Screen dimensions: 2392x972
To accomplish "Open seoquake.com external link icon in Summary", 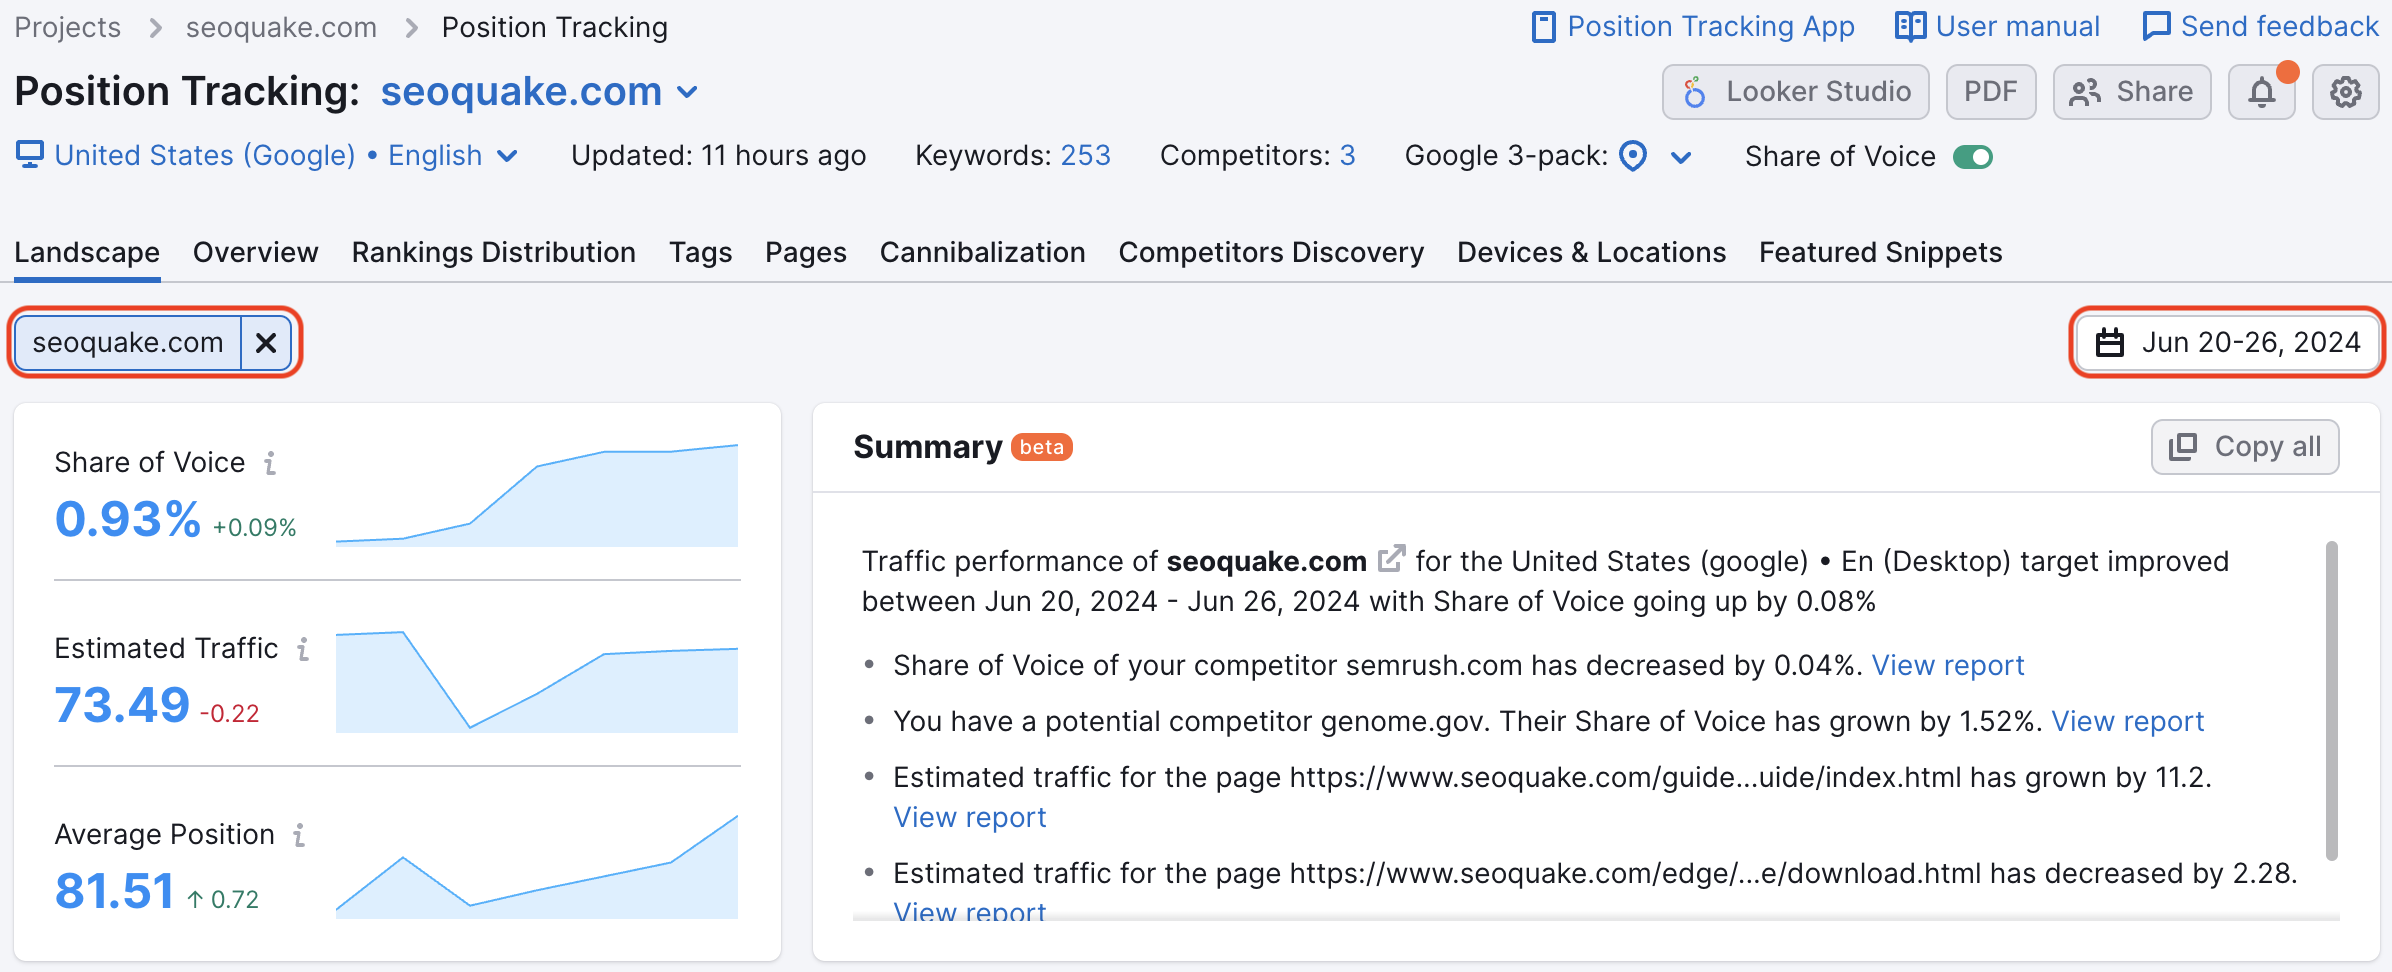I will pyautogui.click(x=1391, y=558).
